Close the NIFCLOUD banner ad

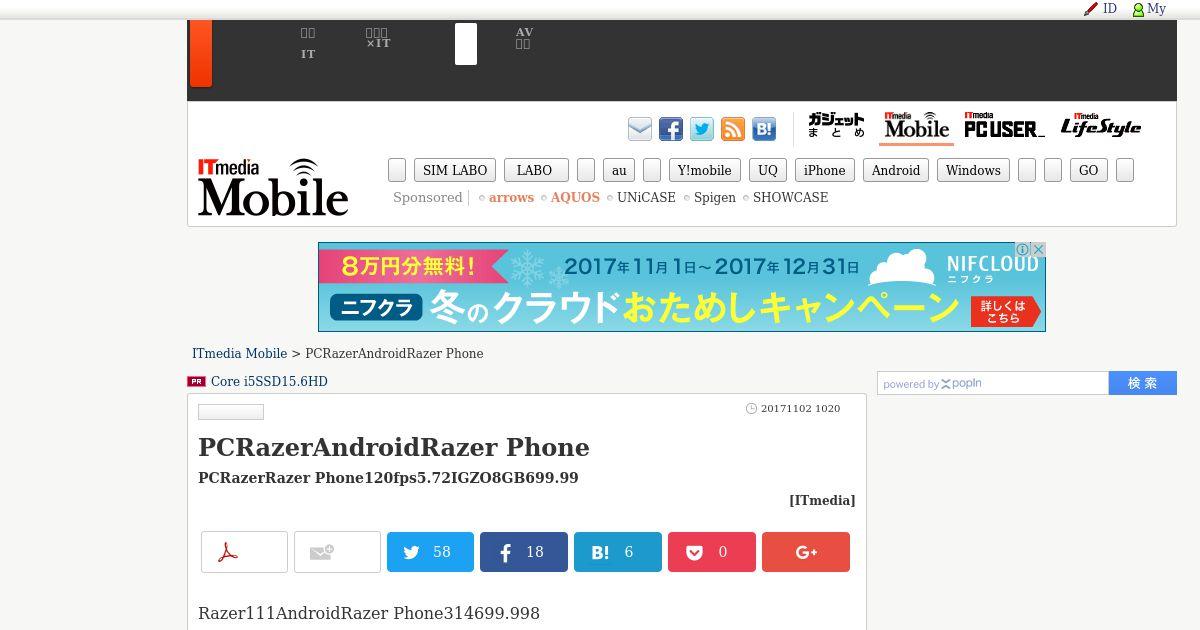pyautogui.click(x=1039, y=249)
